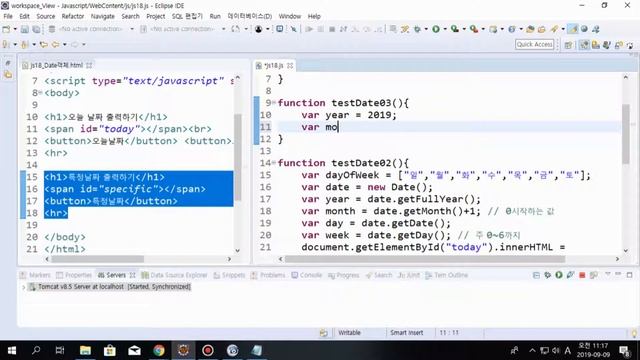The height and width of the screenshot is (360, 640).
Task: Select the Tomcat v8.5 Server at localhost row
Action: (x=110, y=287)
